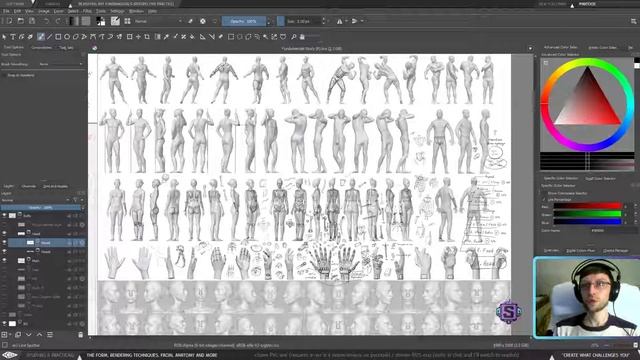640x360 pixels.
Task: Select the Rectangle shape tool
Action: click(x=58, y=37)
